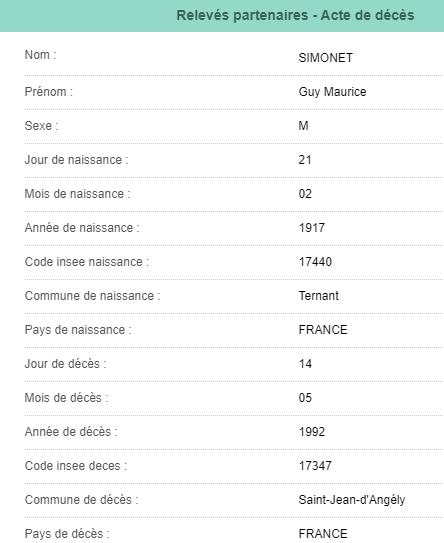Click the 'Relevés partenaires - Acte de décès' header

coord(295,15)
